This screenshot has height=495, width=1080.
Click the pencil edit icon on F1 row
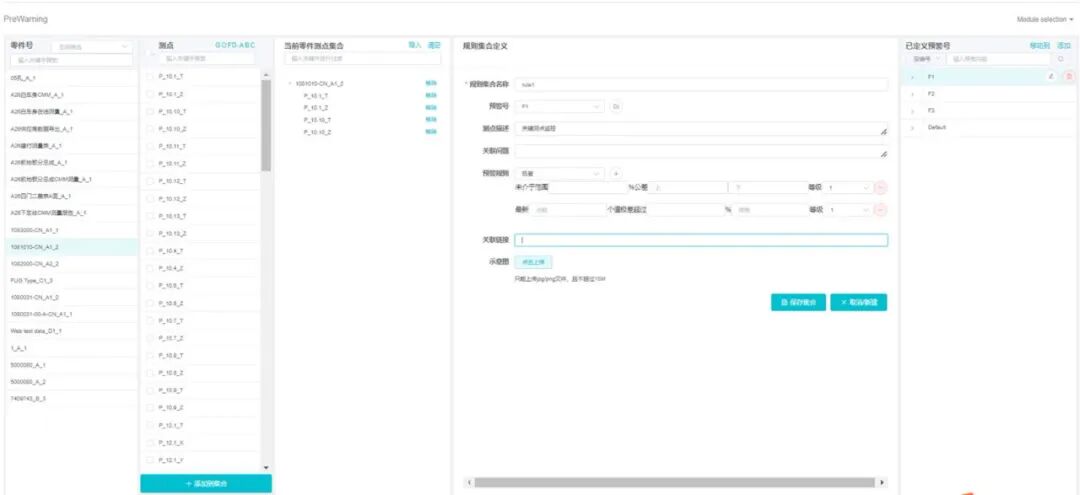click(1051, 76)
